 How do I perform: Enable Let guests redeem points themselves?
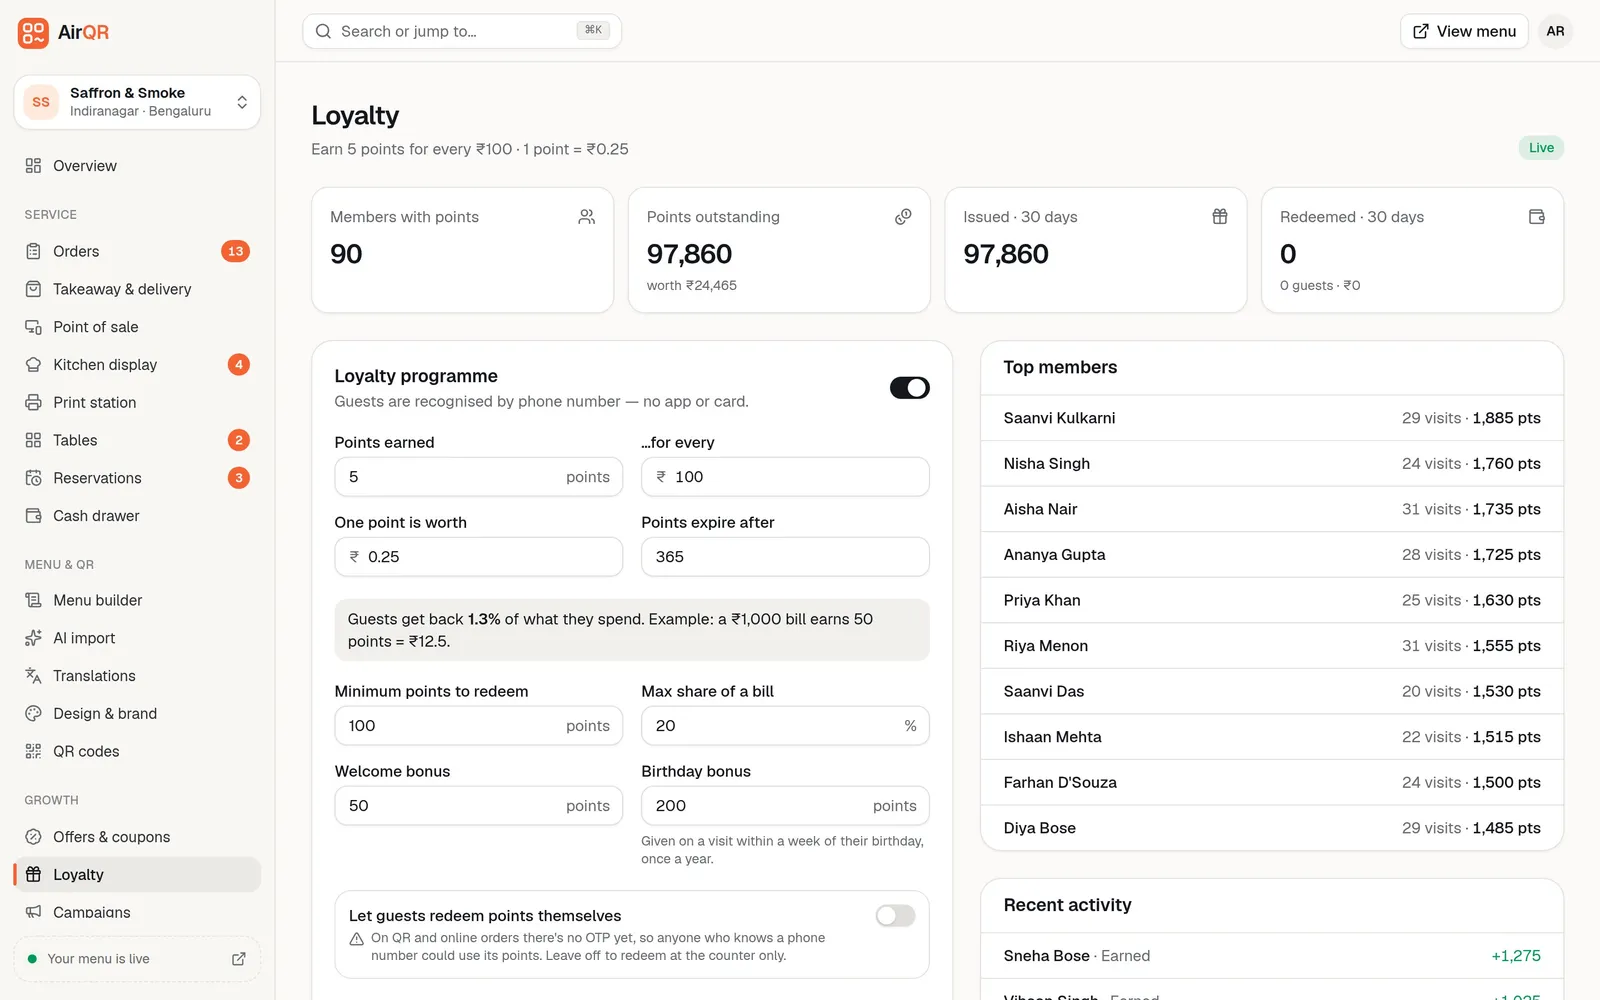click(895, 916)
